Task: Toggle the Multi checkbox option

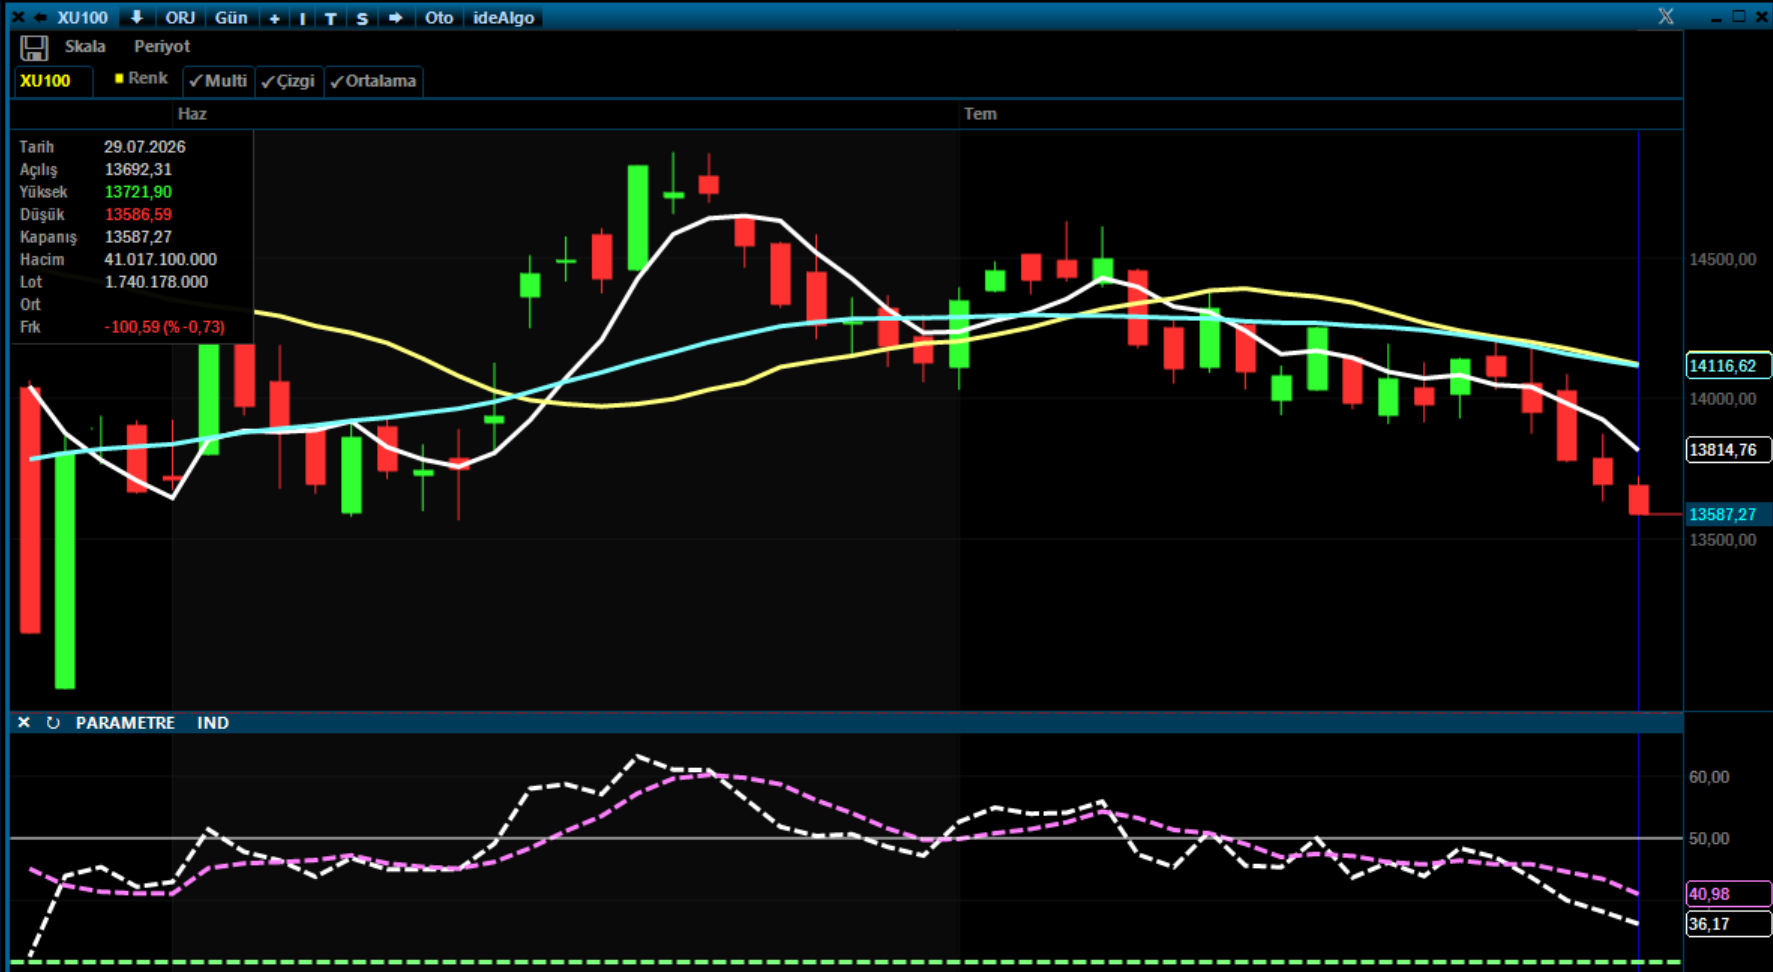Action: tap(218, 81)
